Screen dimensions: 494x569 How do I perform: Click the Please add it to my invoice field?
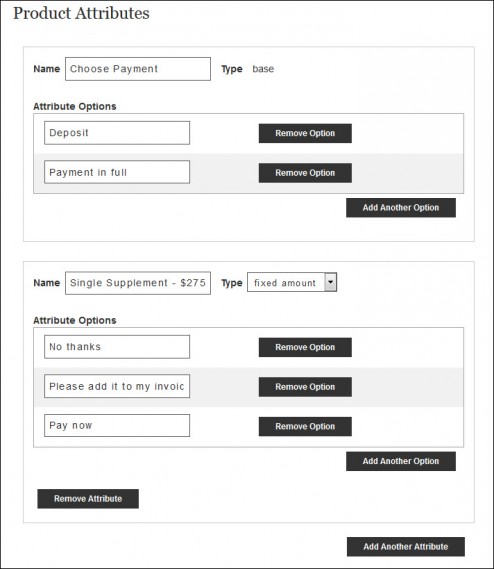coord(117,386)
